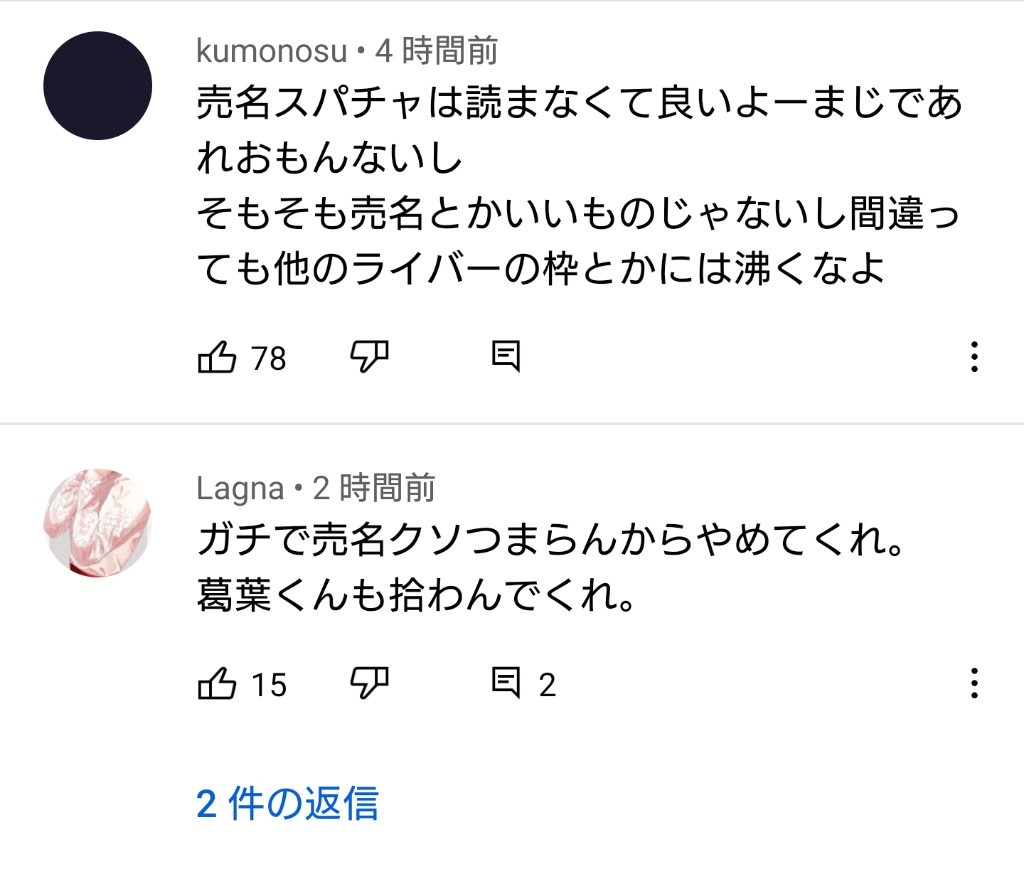Like the kumonosu comment
The width and height of the screenshot is (1024, 874).
tap(217, 356)
